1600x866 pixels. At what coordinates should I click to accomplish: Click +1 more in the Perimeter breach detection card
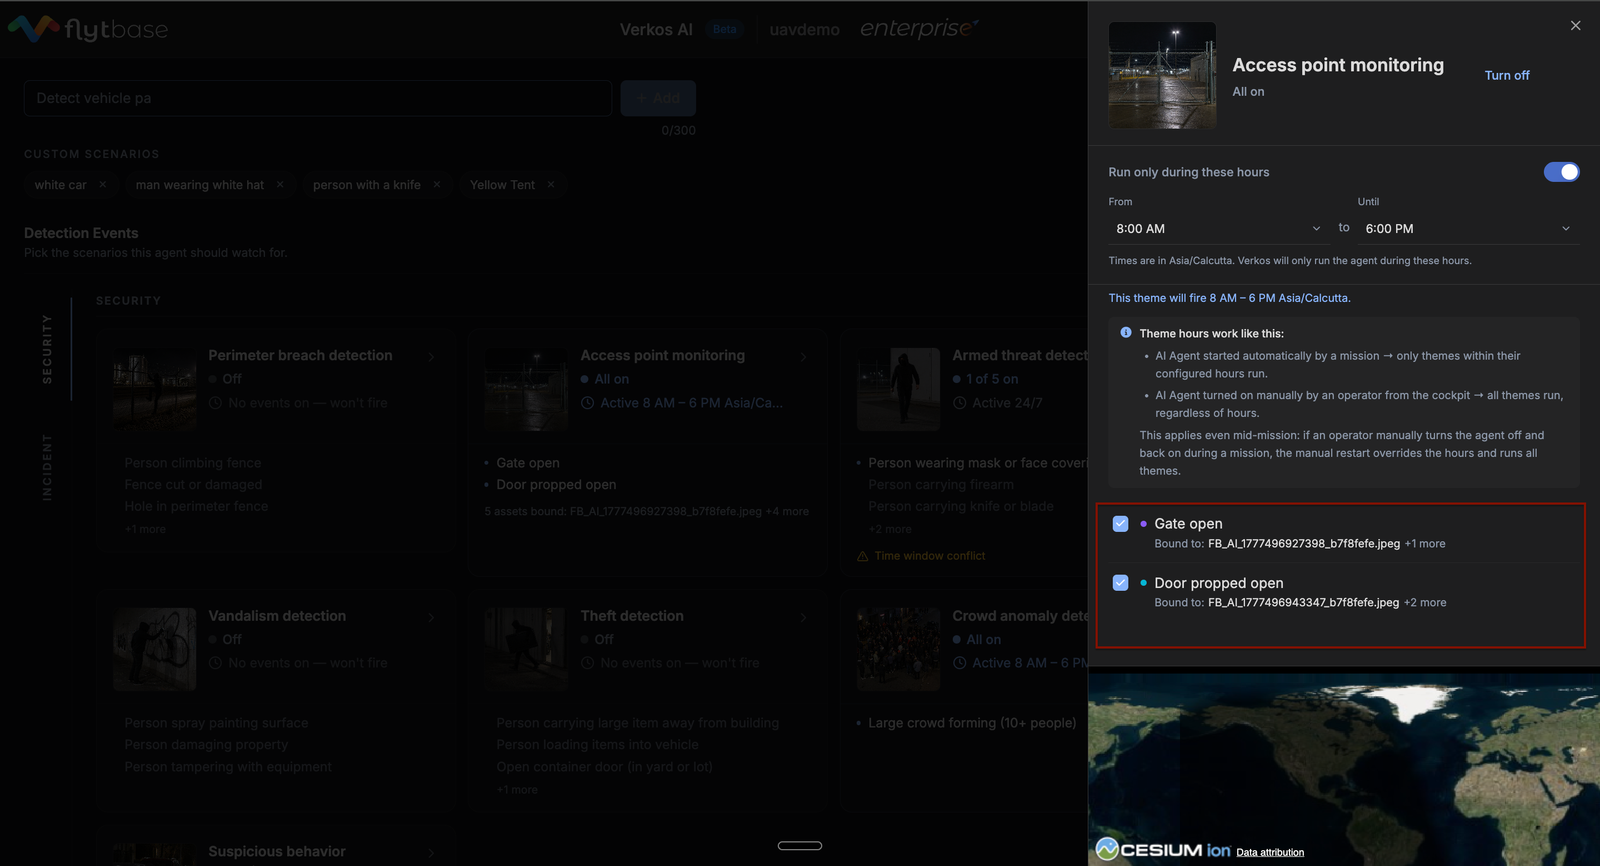click(x=145, y=529)
